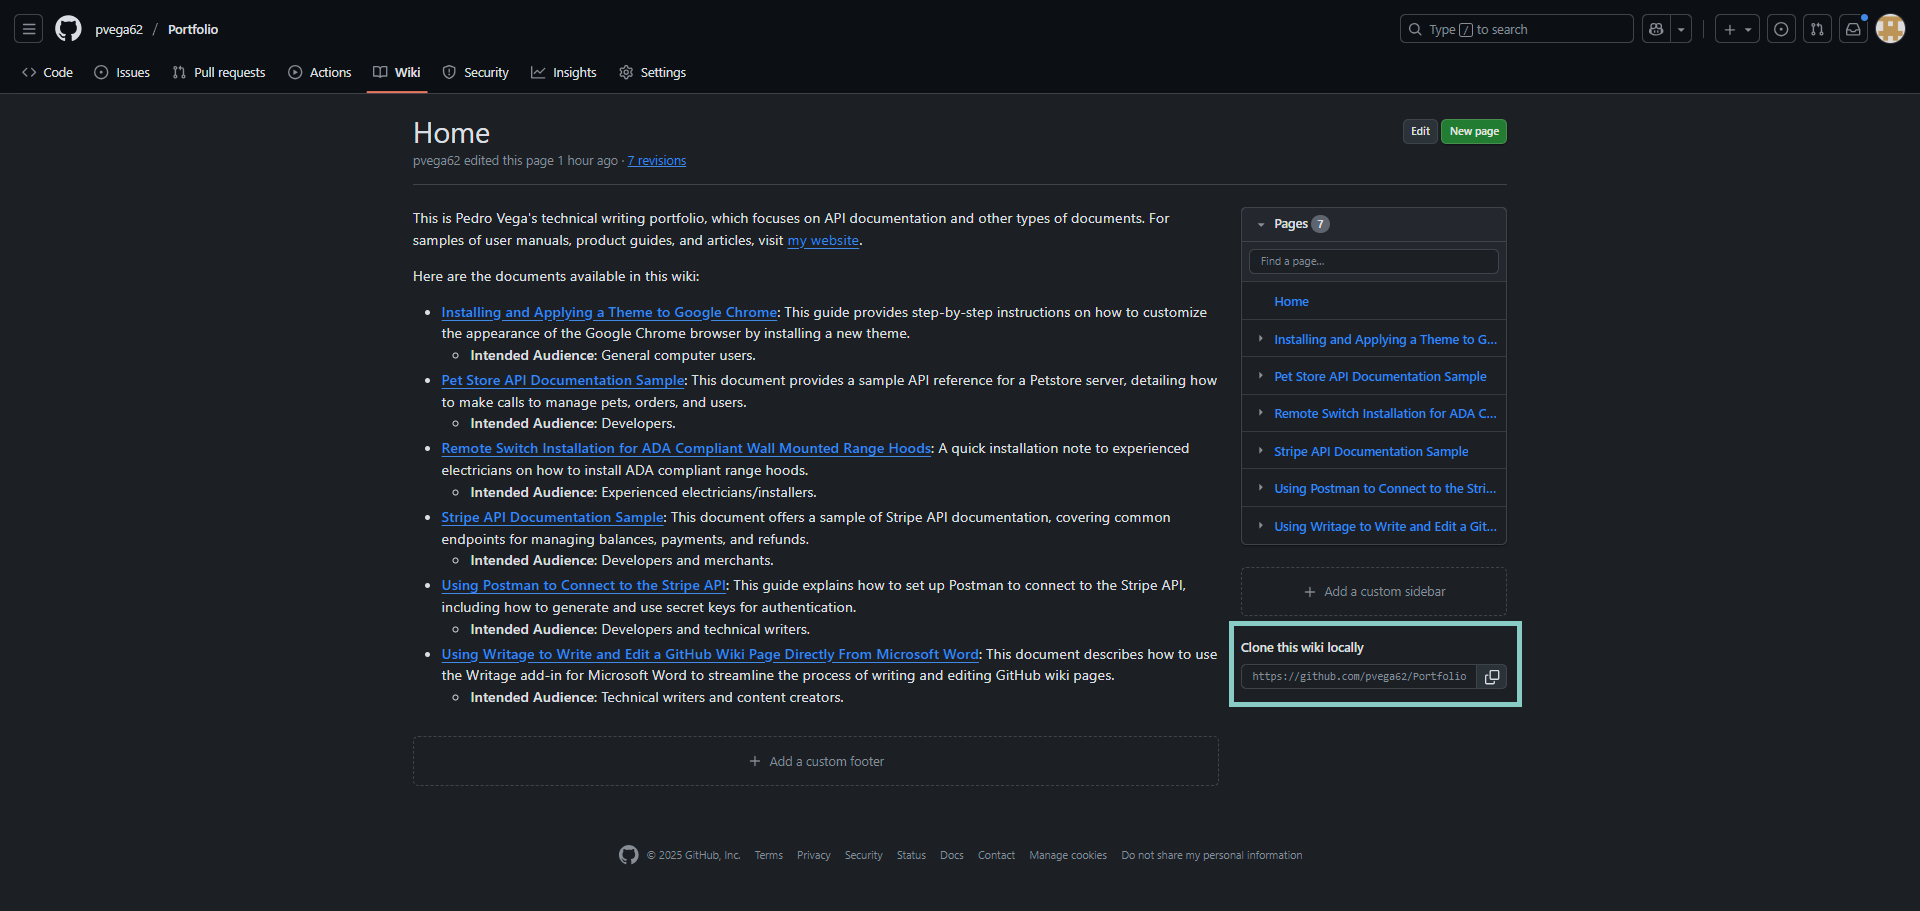
Task: Open the Copilot options dropdown
Action: (x=1681, y=28)
